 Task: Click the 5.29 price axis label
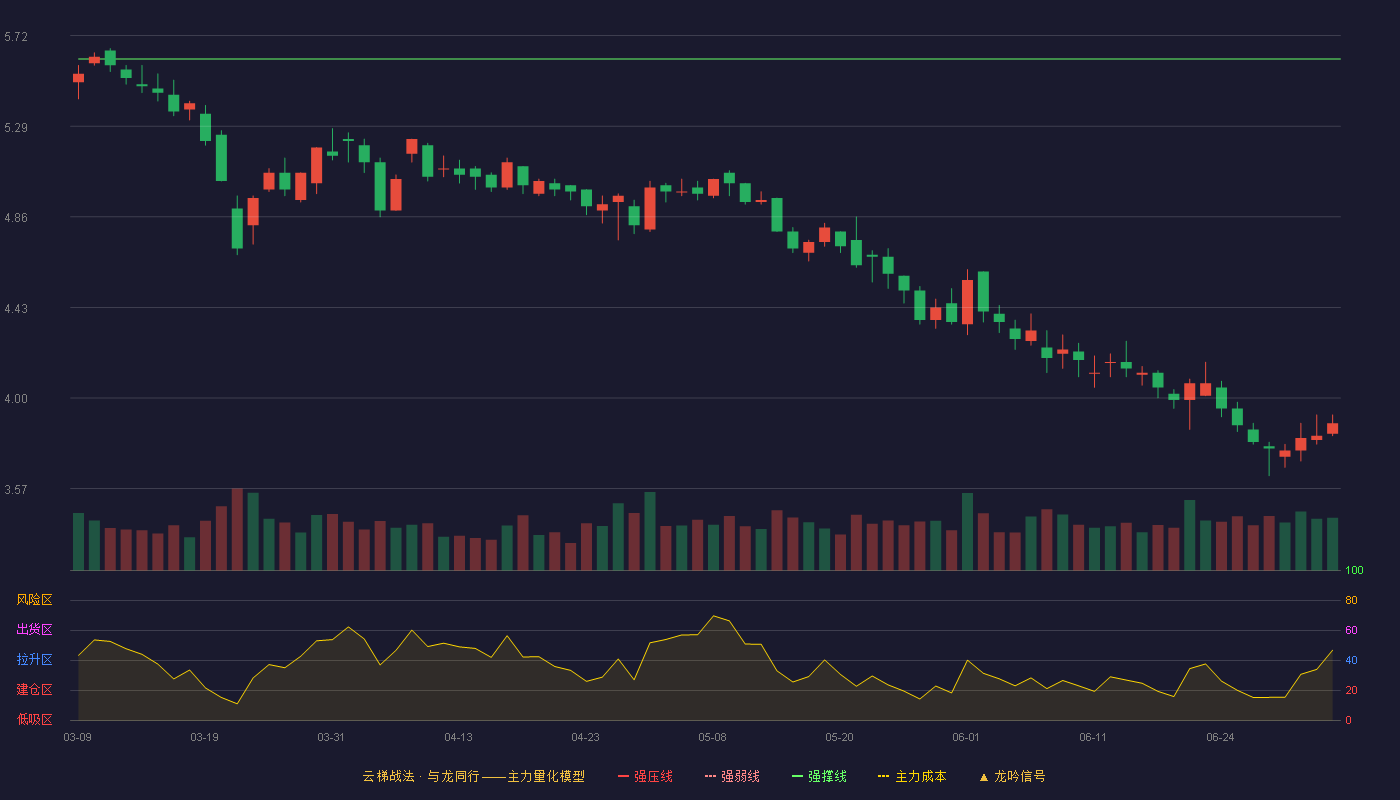[x=16, y=128]
